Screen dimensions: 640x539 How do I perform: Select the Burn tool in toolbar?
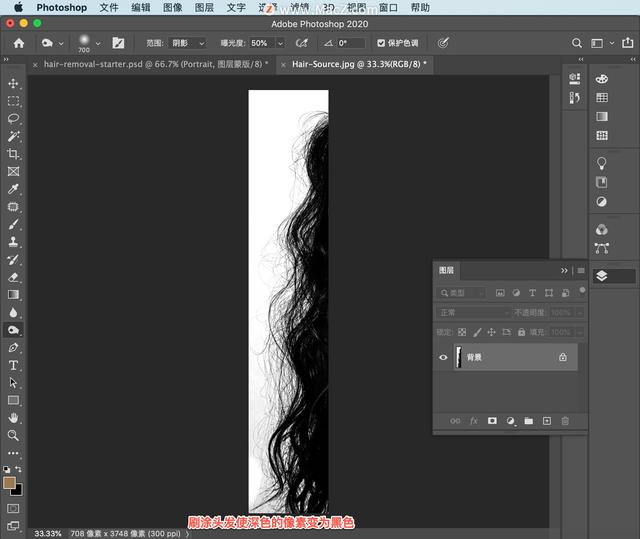[13, 330]
